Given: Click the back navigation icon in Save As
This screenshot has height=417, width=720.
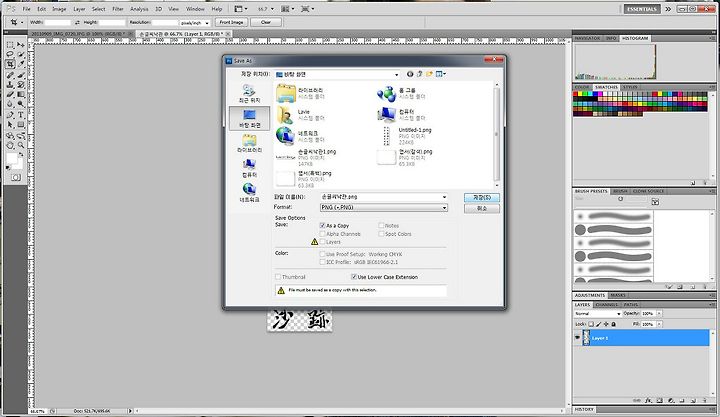Looking at the screenshot, I should point(410,74).
